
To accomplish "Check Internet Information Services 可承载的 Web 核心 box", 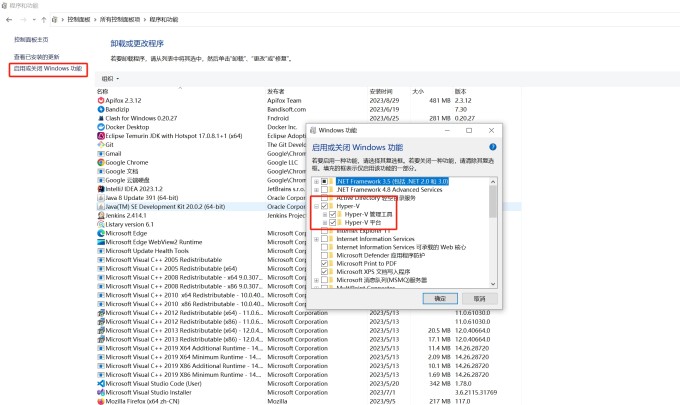I will [324, 247].
